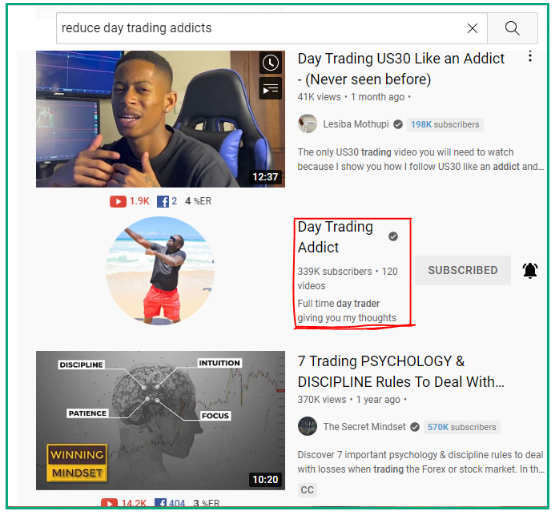Click the Lesiba Mothupi channel name
The height and width of the screenshot is (513, 555).
pos(356,124)
